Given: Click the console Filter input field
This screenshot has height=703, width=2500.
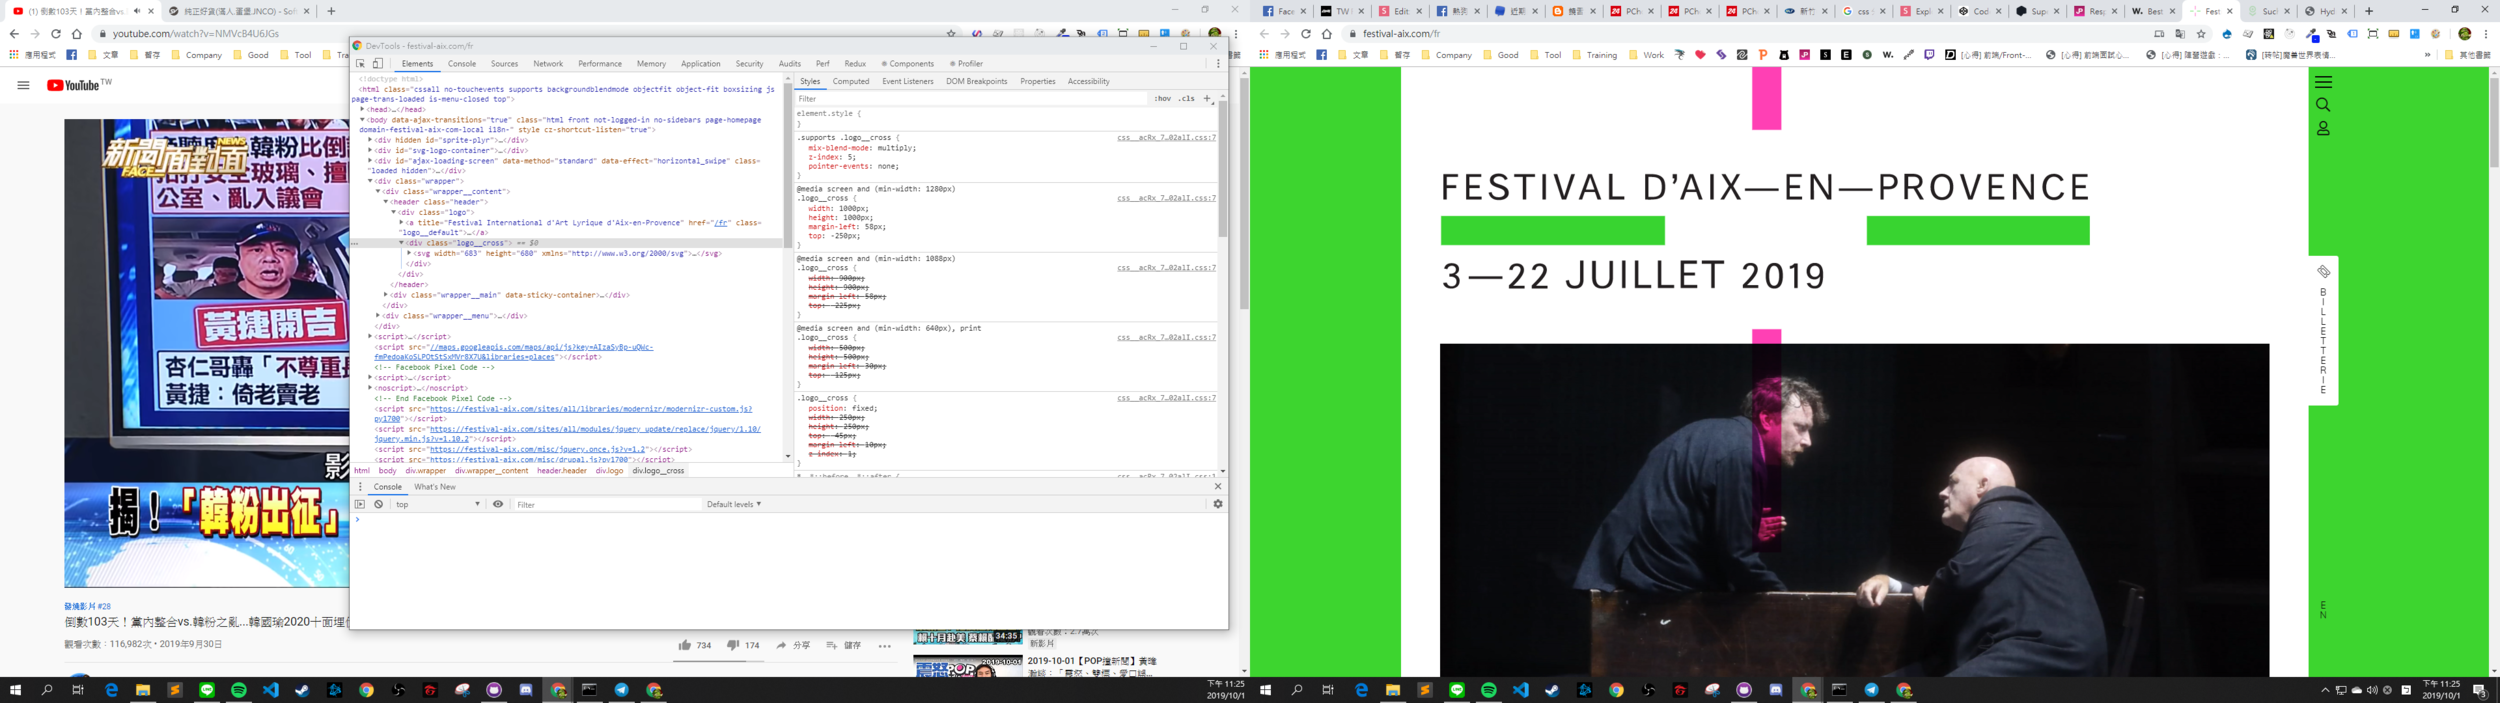Looking at the screenshot, I should point(608,504).
